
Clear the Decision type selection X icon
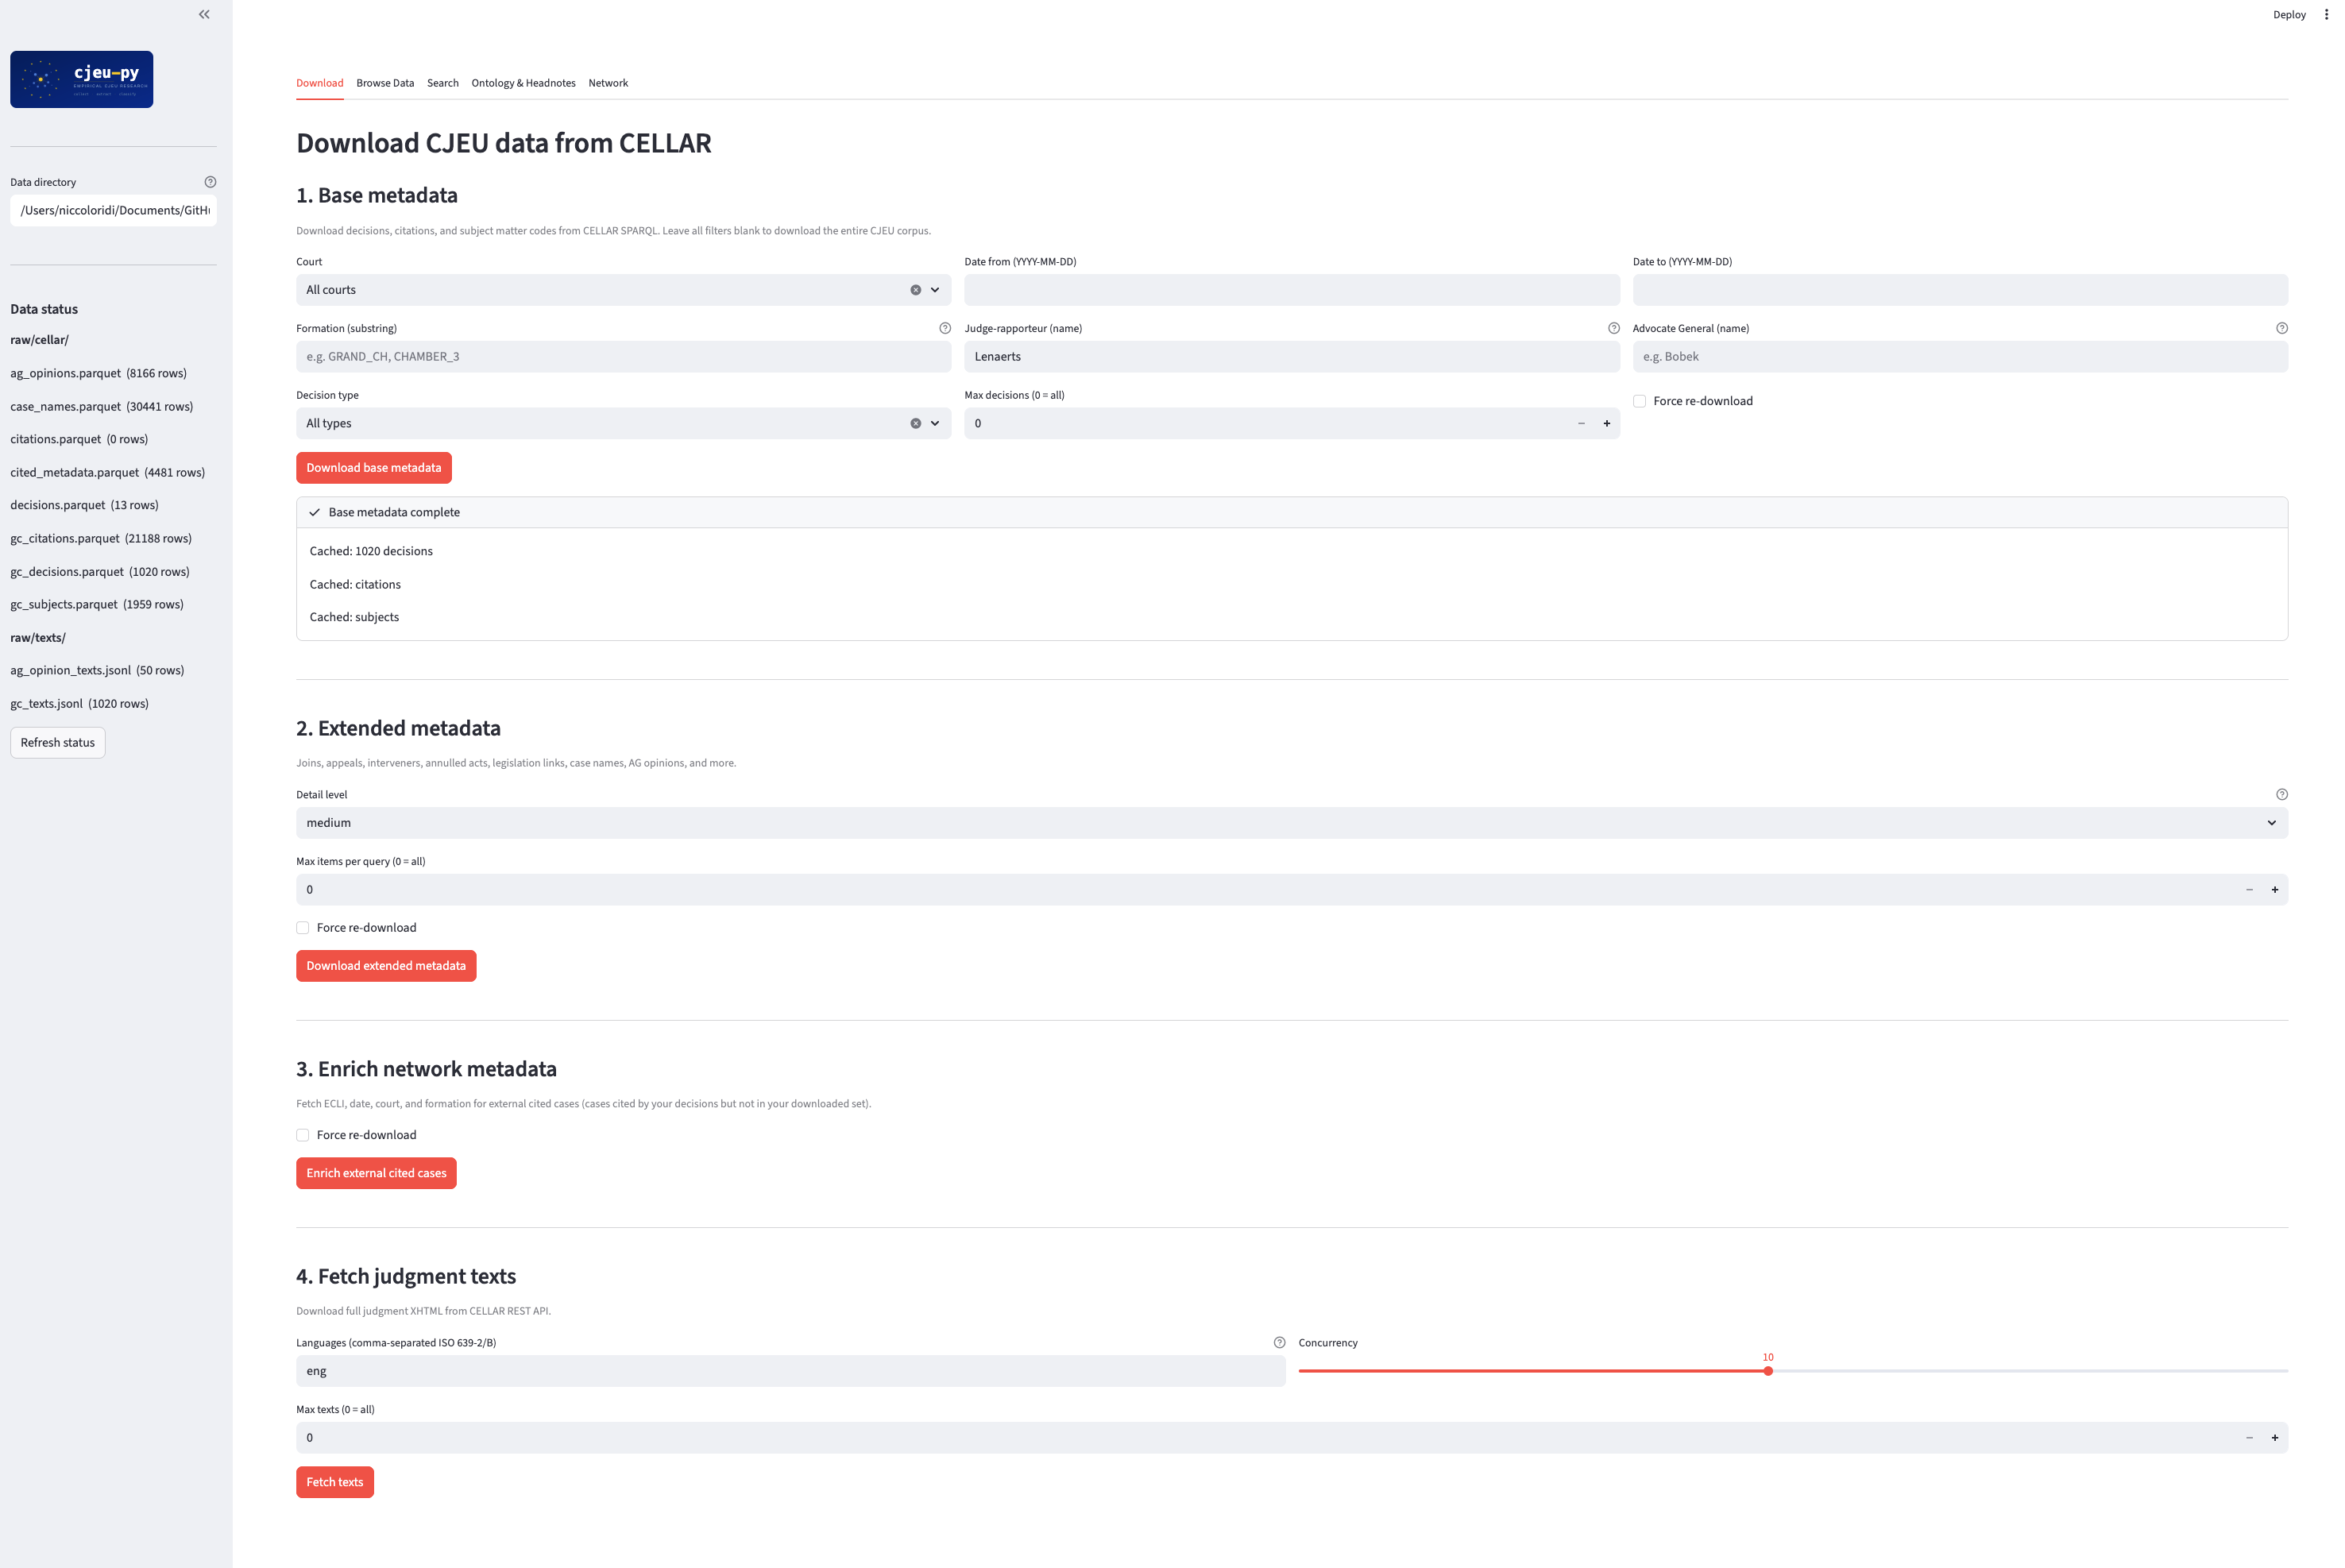pyautogui.click(x=915, y=423)
